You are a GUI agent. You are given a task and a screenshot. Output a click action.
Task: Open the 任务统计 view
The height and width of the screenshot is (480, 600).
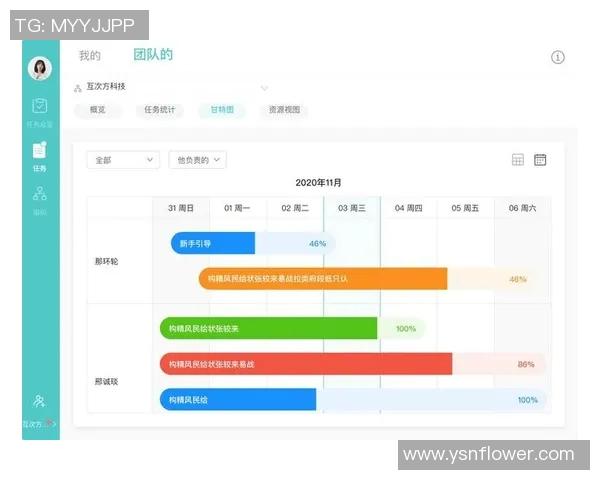(x=159, y=110)
